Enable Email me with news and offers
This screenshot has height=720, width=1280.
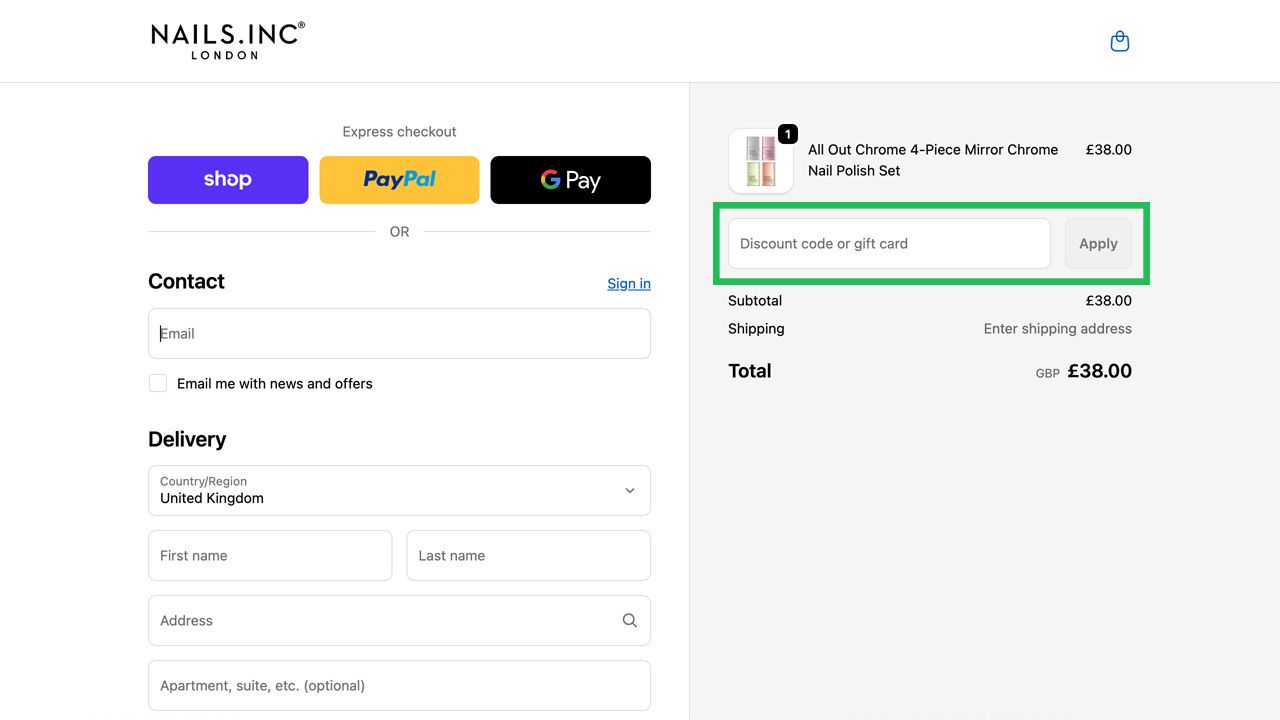pyautogui.click(x=157, y=382)
